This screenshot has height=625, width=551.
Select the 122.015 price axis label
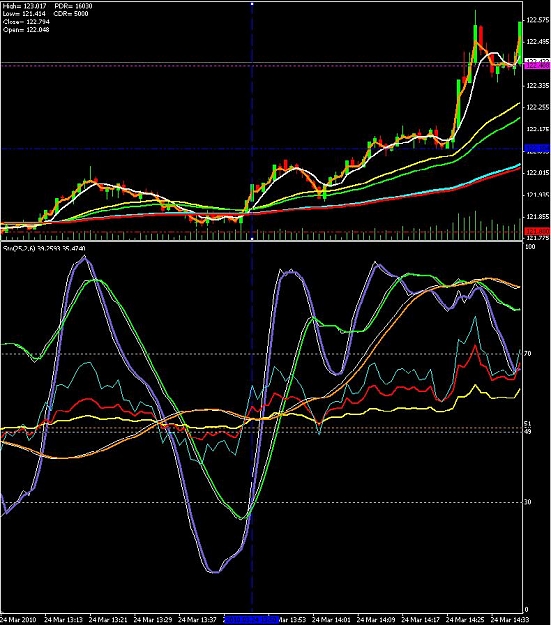(x=537, y=173)
